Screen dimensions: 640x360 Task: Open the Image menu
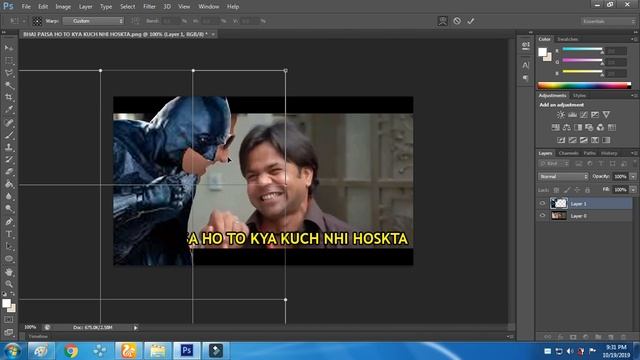tap(63, 7)
